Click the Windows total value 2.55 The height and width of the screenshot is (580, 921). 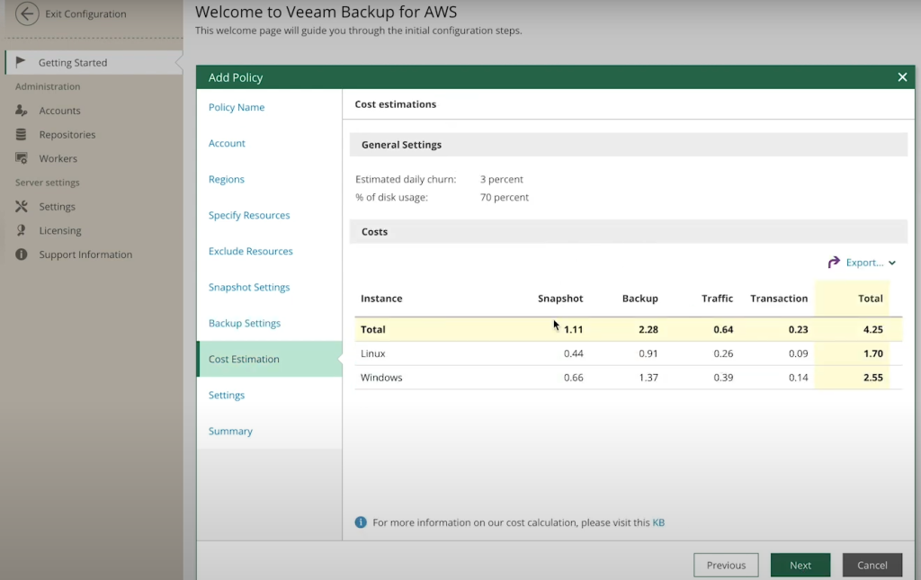(x=873, y=378)
